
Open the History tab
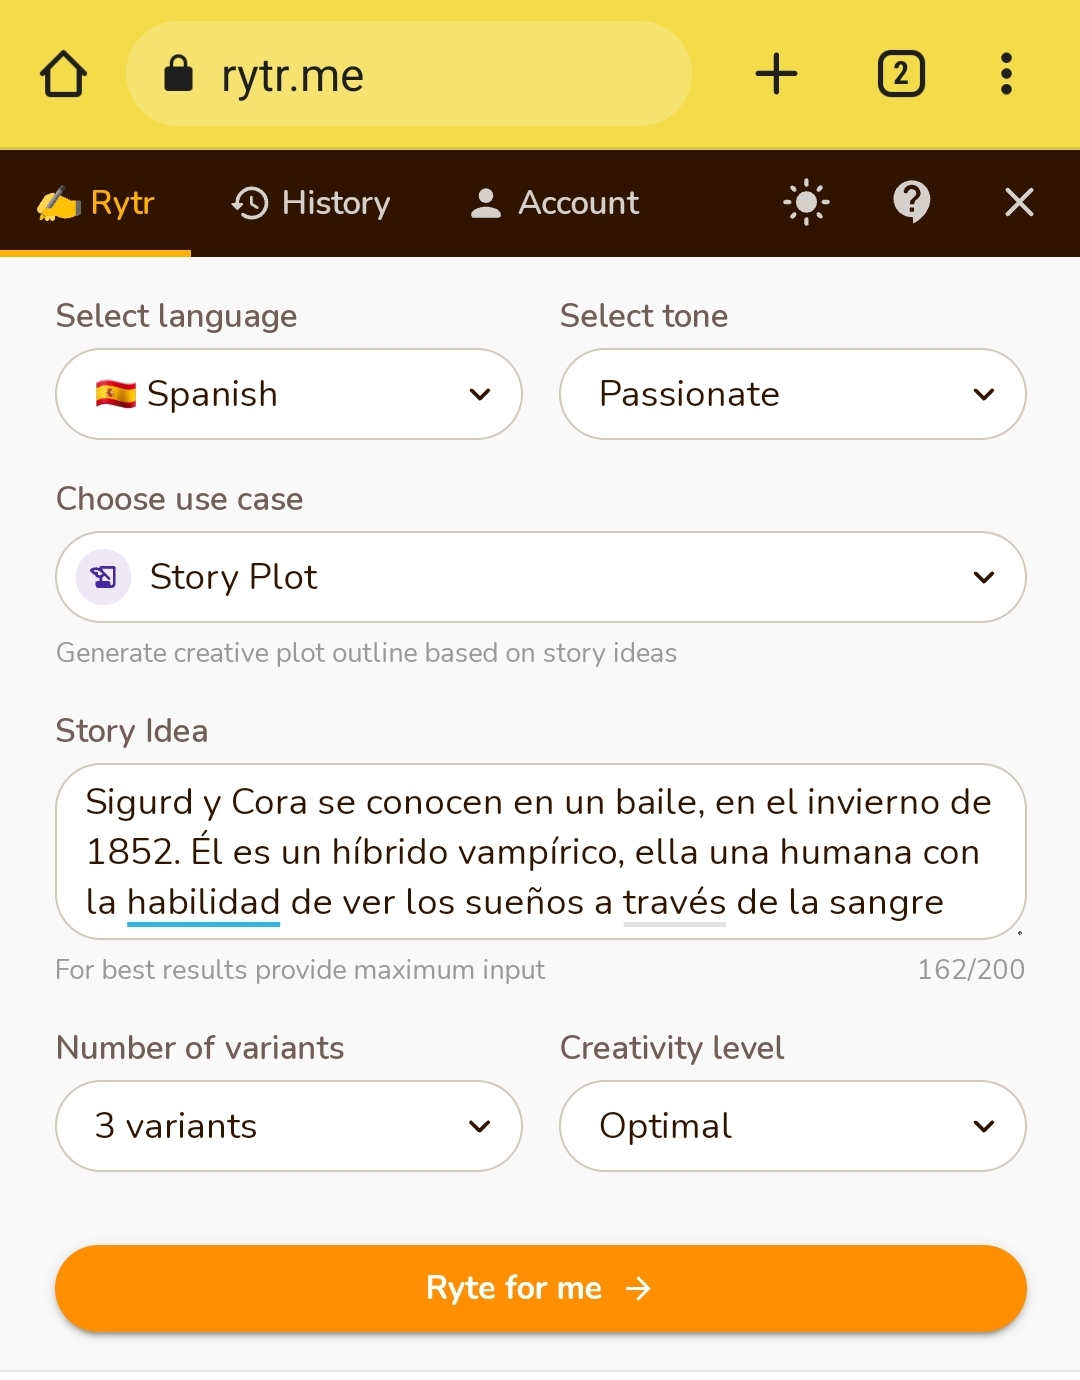click(x=311, y=203)
